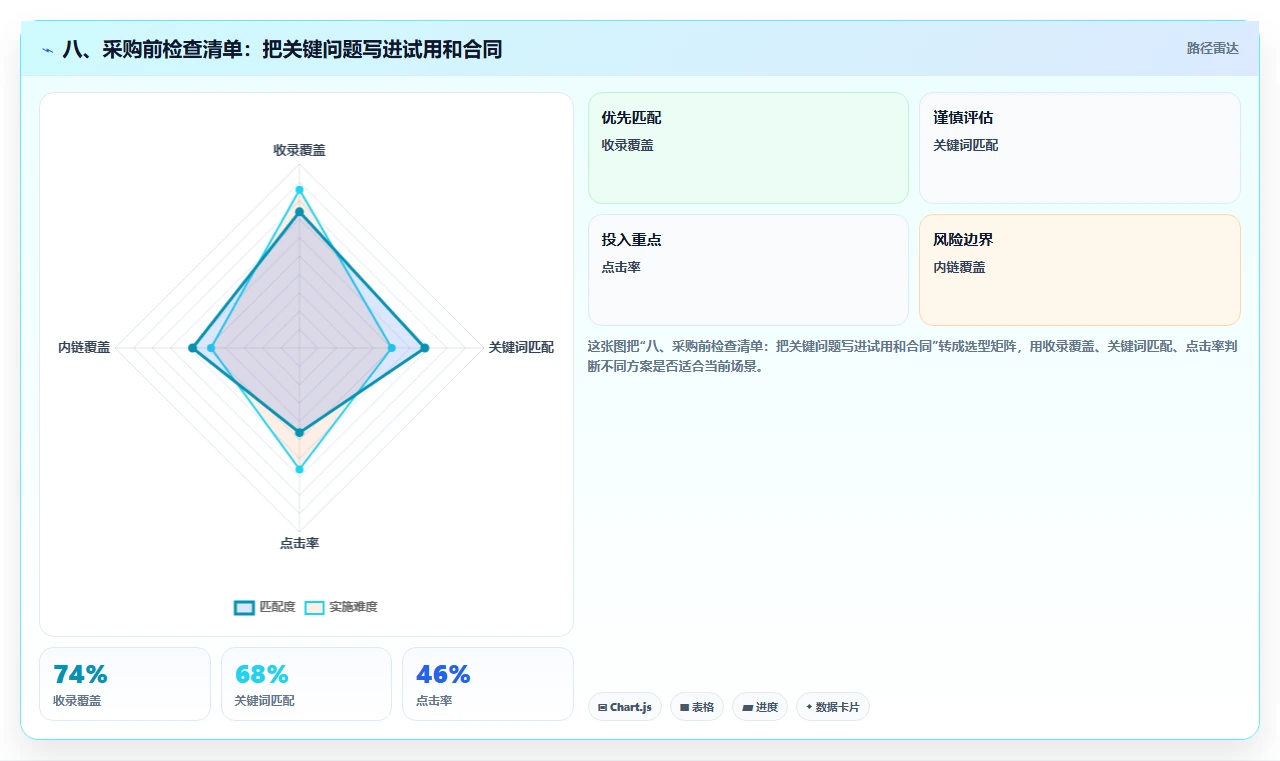Click the 匹配度 legend color box
This screenshot has width=1280, height=761.
(244, 607)
